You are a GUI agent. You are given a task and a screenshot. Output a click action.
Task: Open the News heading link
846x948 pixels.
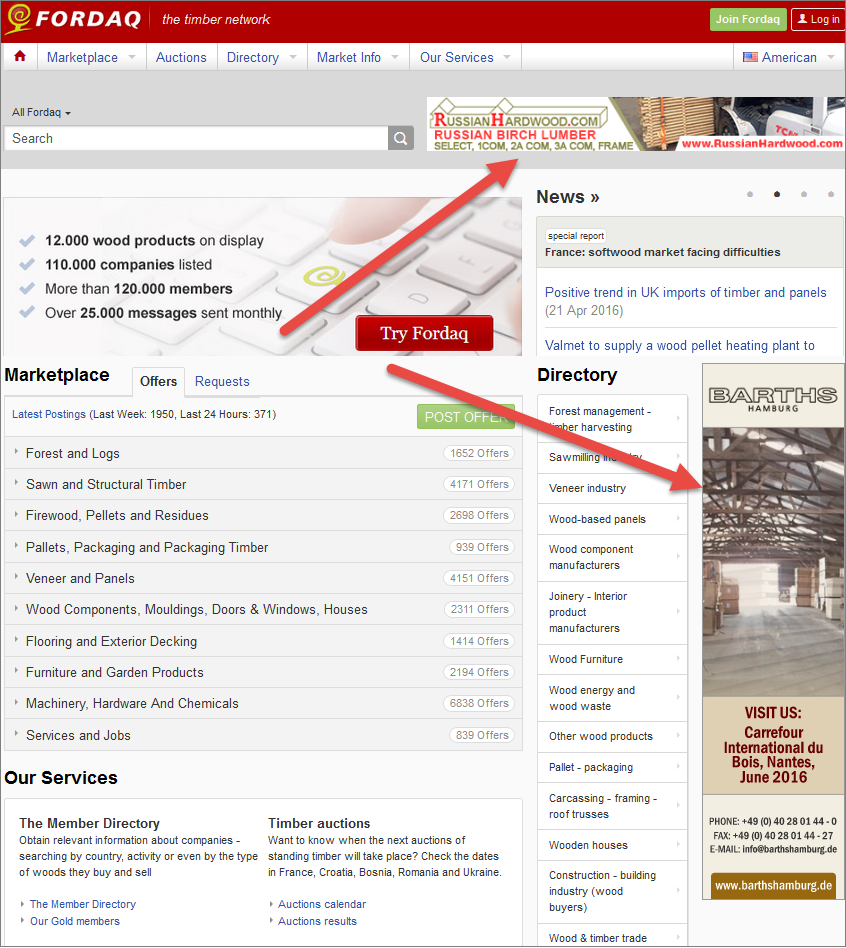568,196
